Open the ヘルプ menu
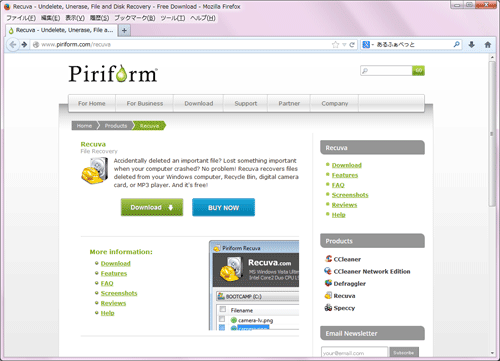The height and width of the screenshot is (361, 500). tap(203, 18)
